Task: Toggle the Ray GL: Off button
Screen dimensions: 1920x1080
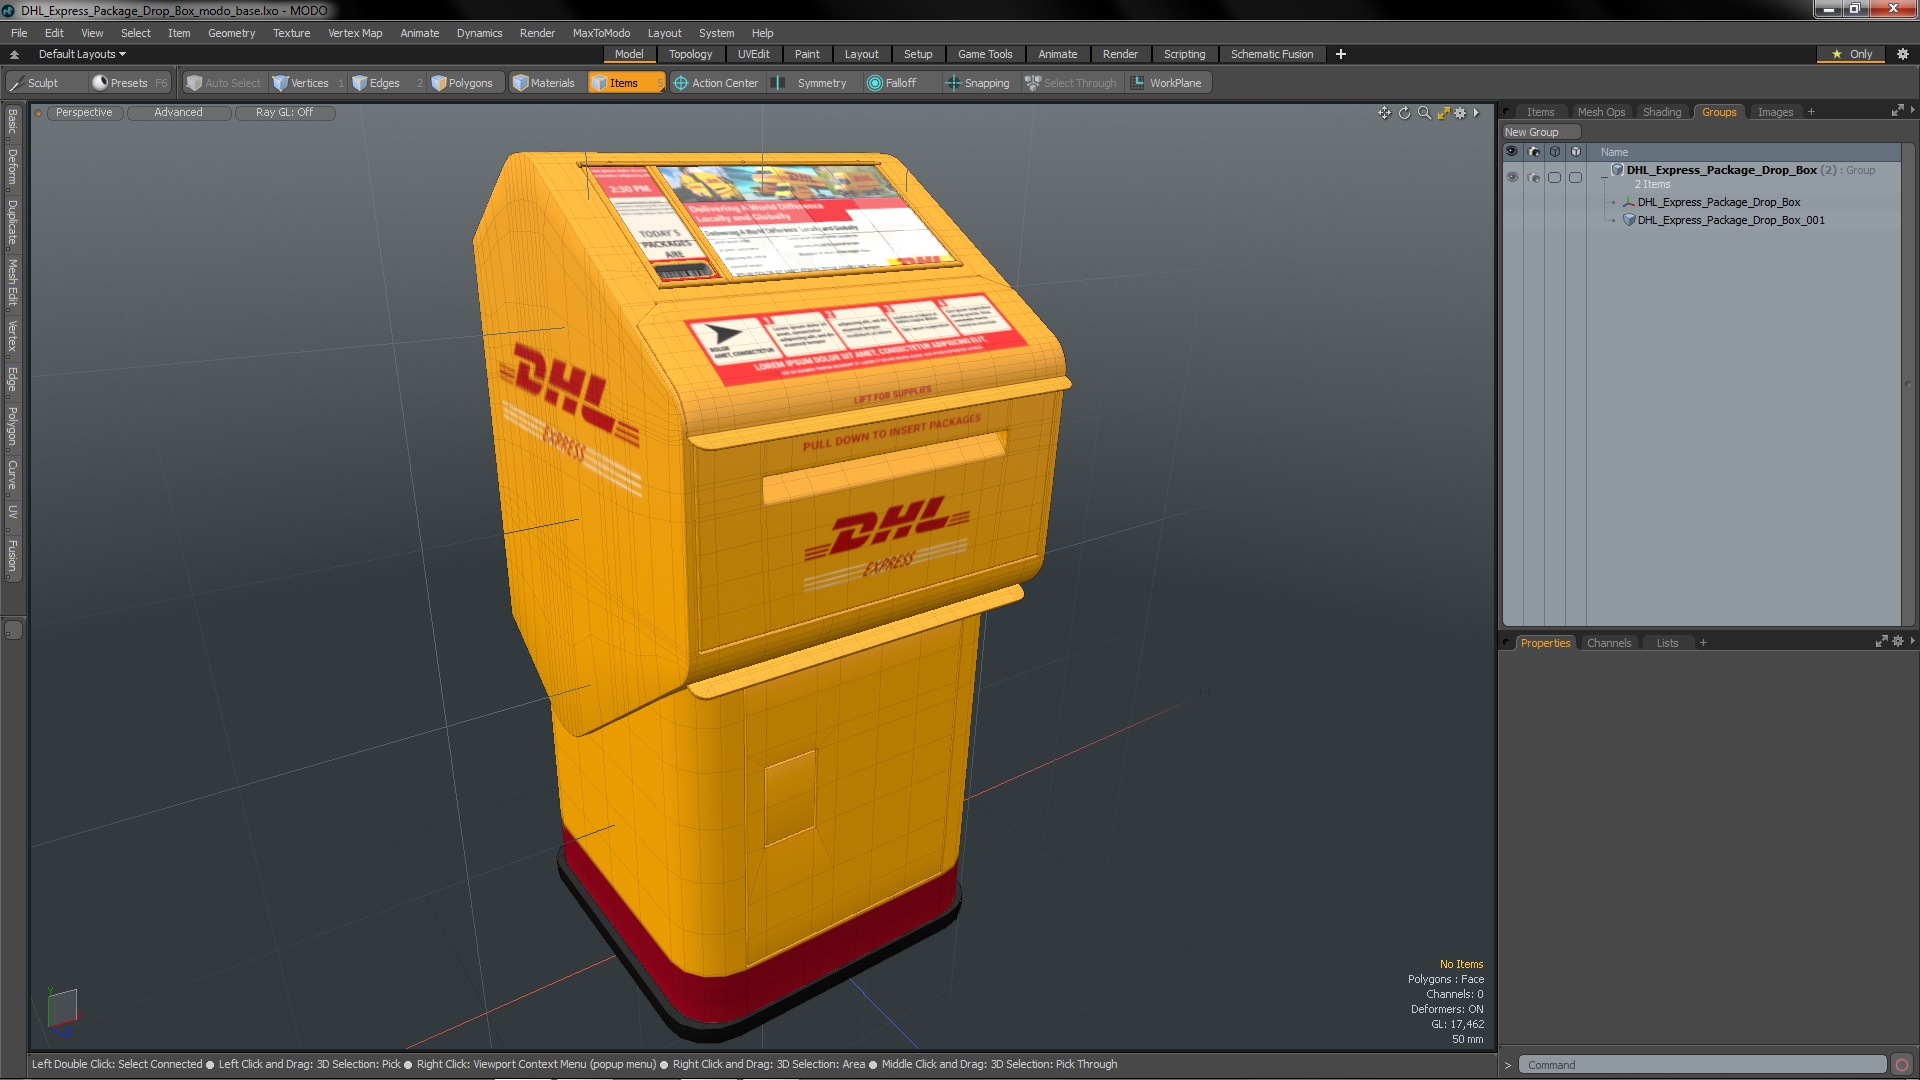Action: pos(284,113)
